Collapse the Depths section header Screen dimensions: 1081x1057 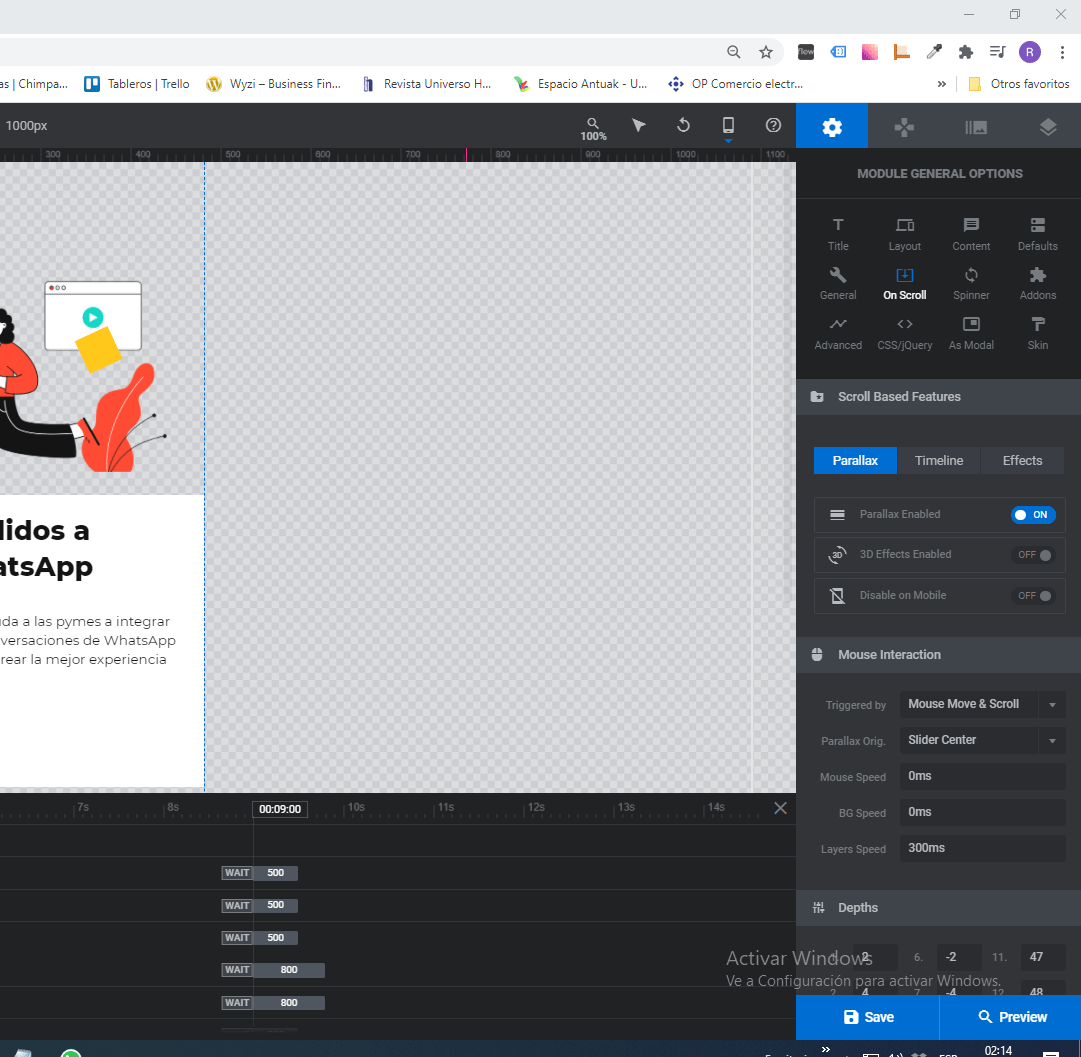click(x=938, y=908)
